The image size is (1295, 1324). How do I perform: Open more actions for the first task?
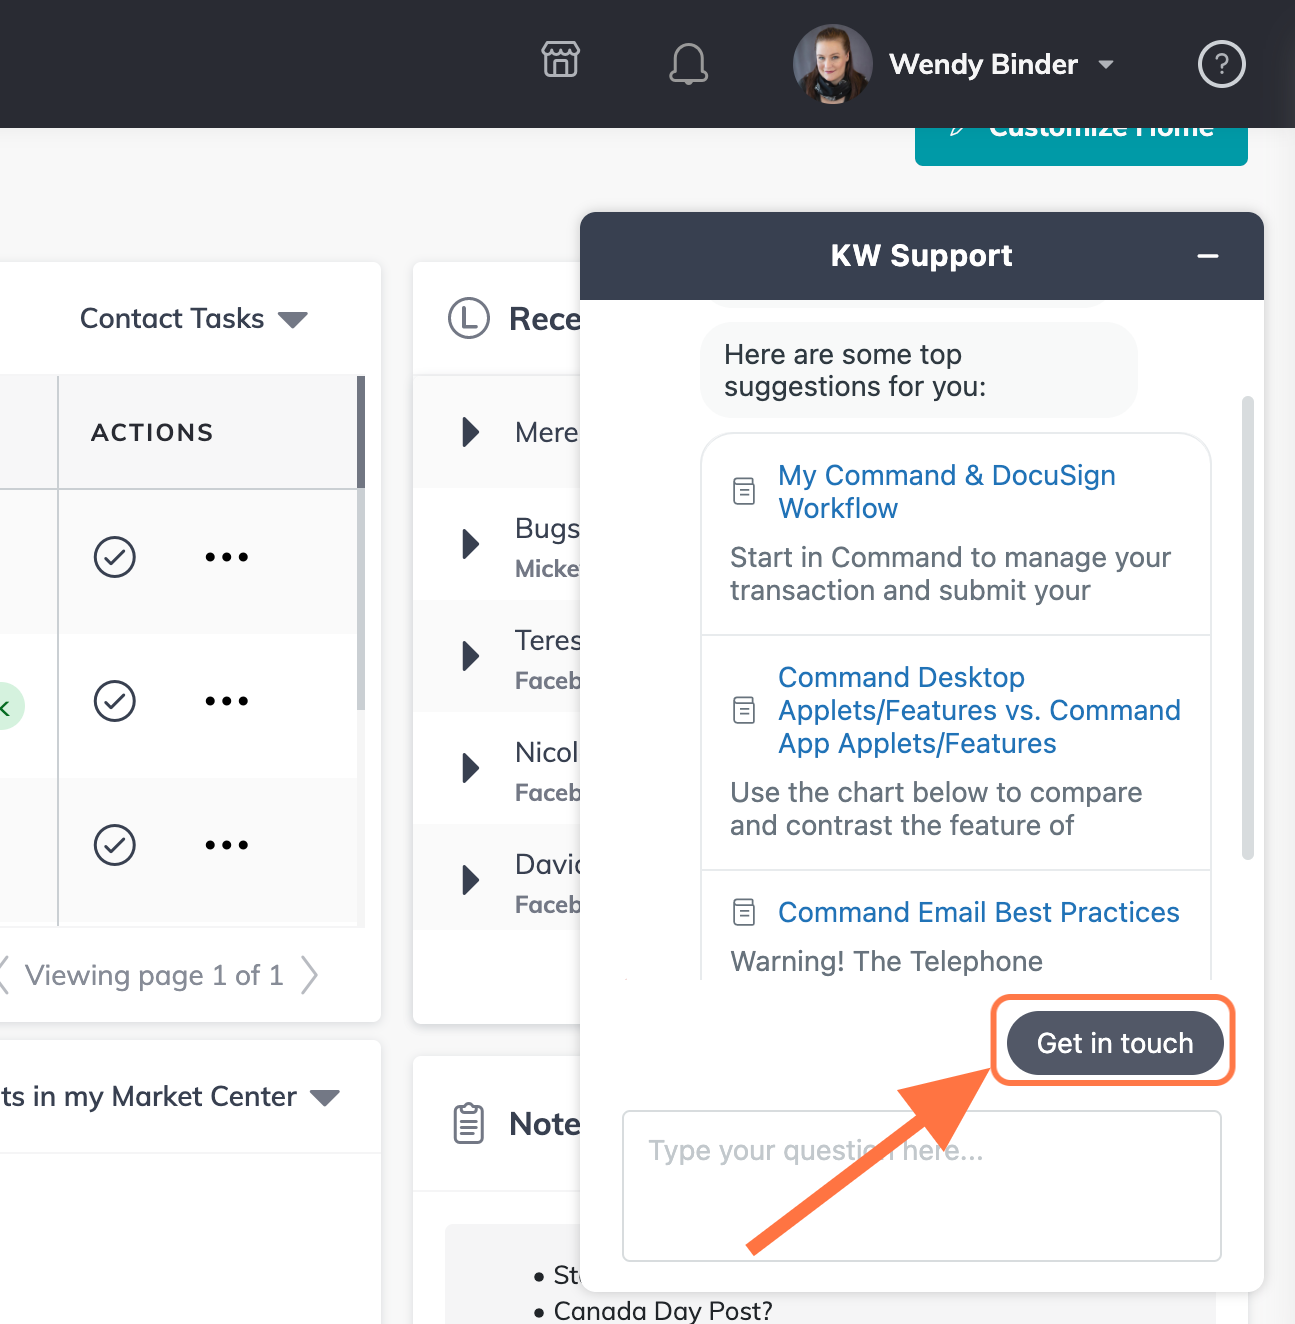[x=227, y=557]
